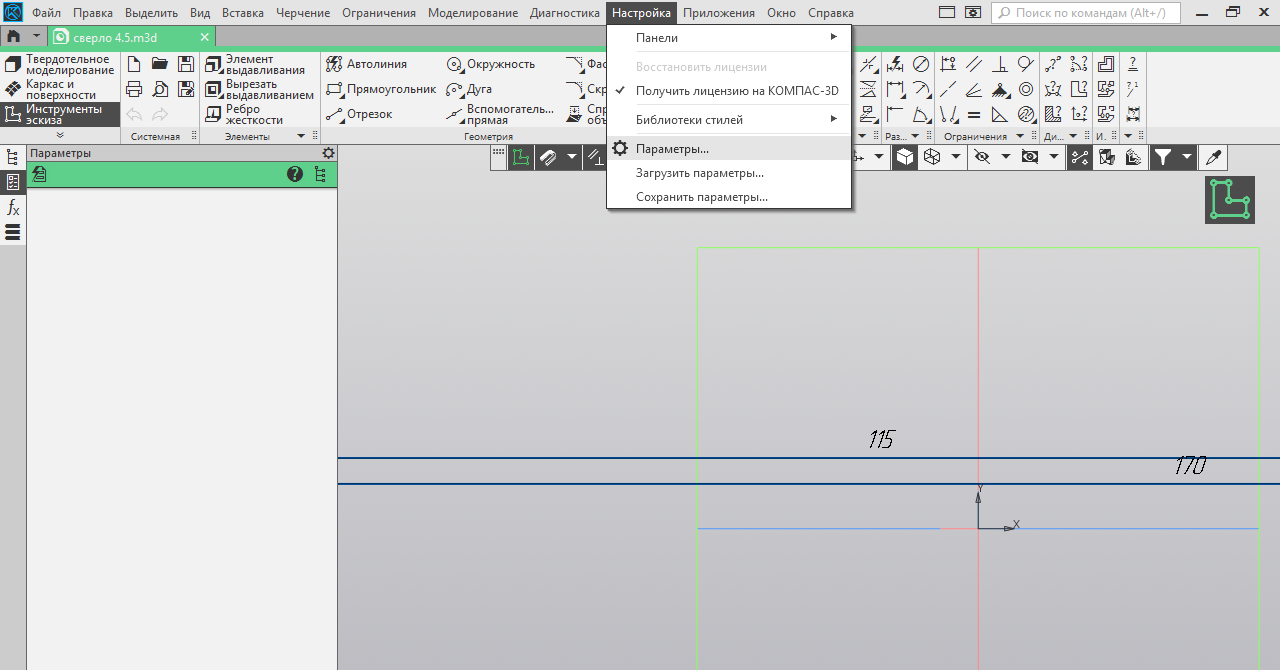Screen dimensions: 1280x670
Task: Select Каркас и поверхности toolbar set
Action: point(60,90)
